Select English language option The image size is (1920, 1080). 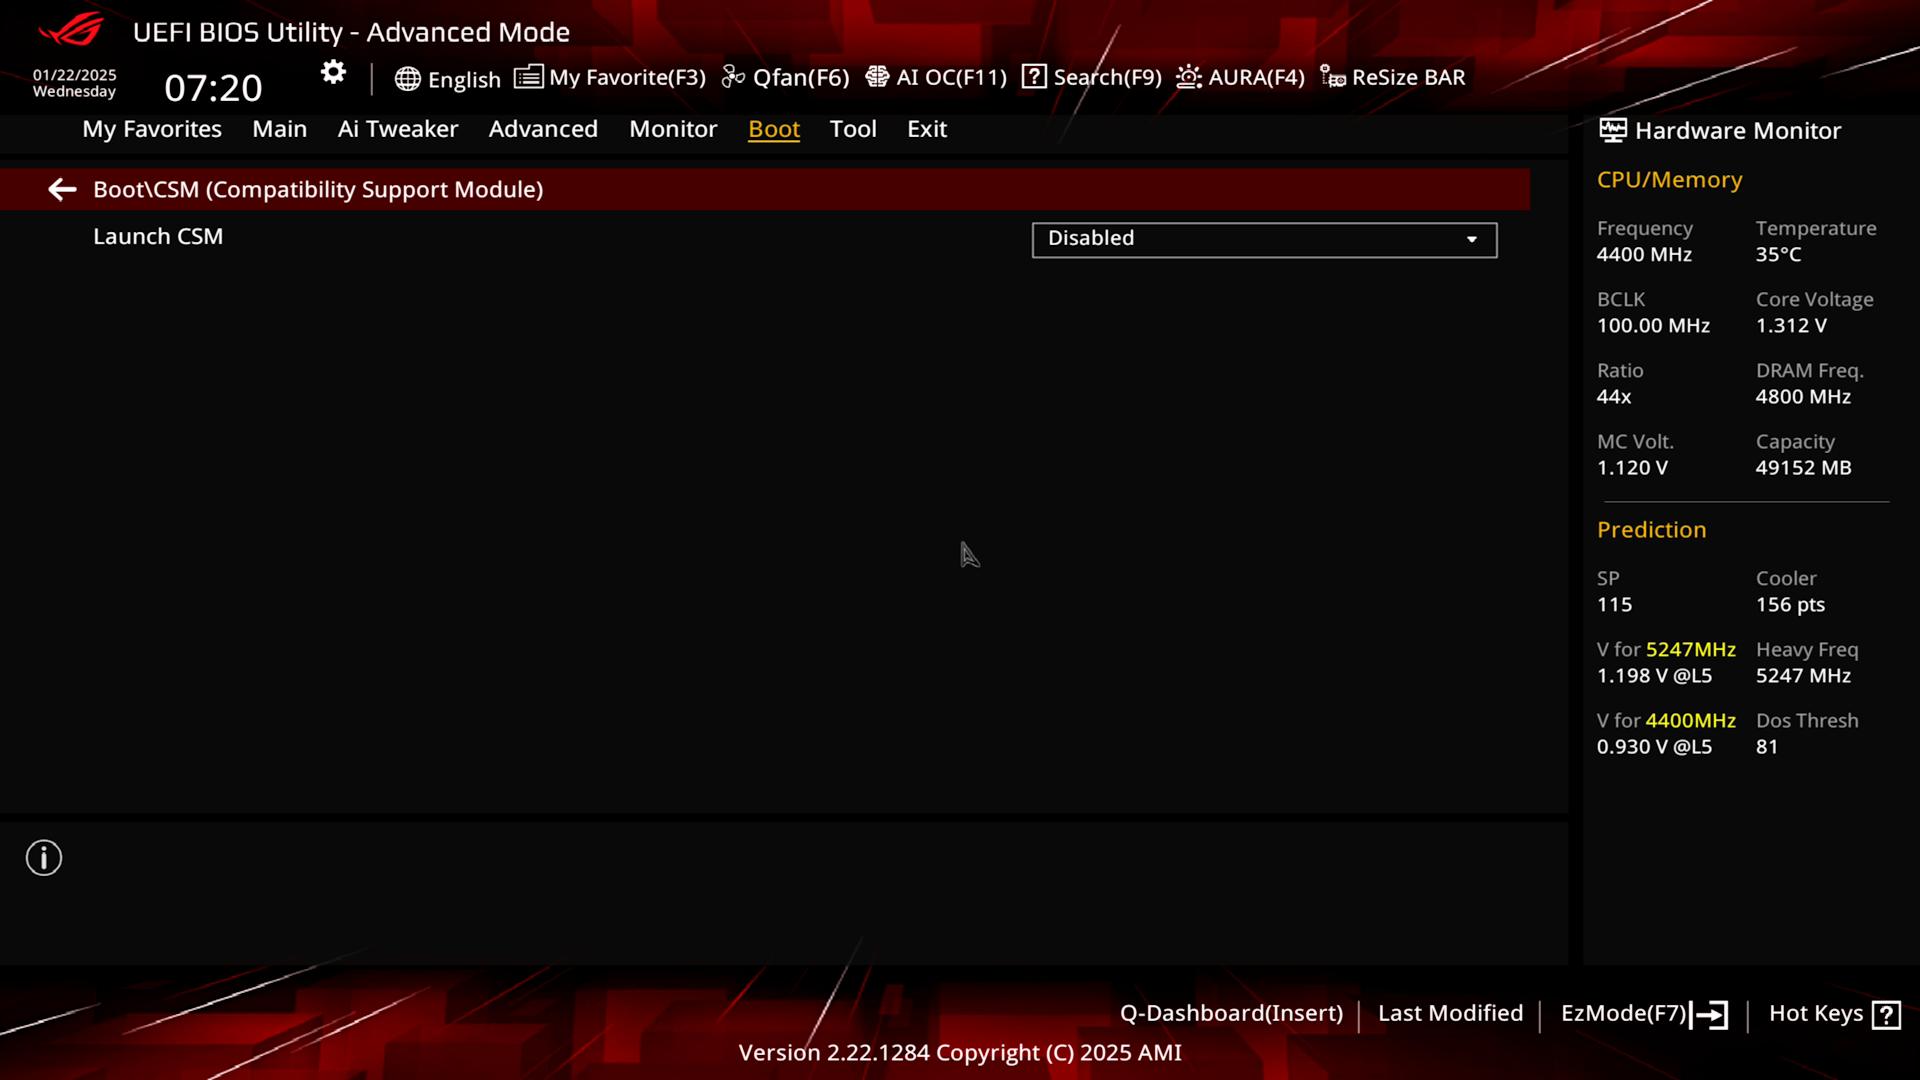[x=448, y=76]
